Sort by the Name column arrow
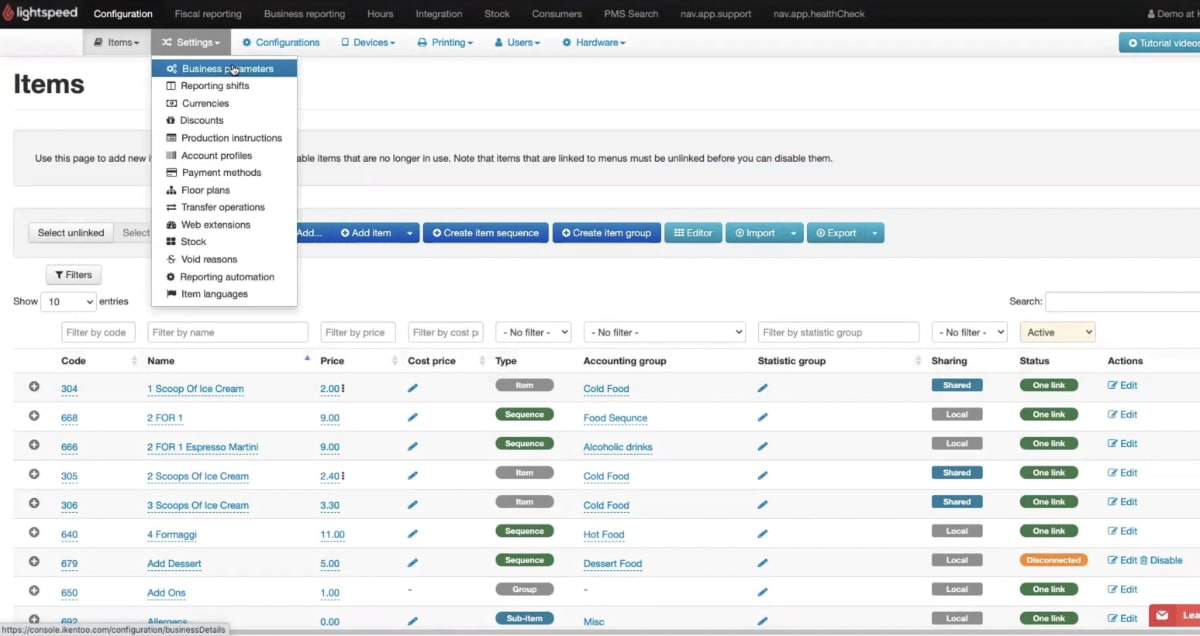This screenshot has height=636, width=1200. (307, 358)
